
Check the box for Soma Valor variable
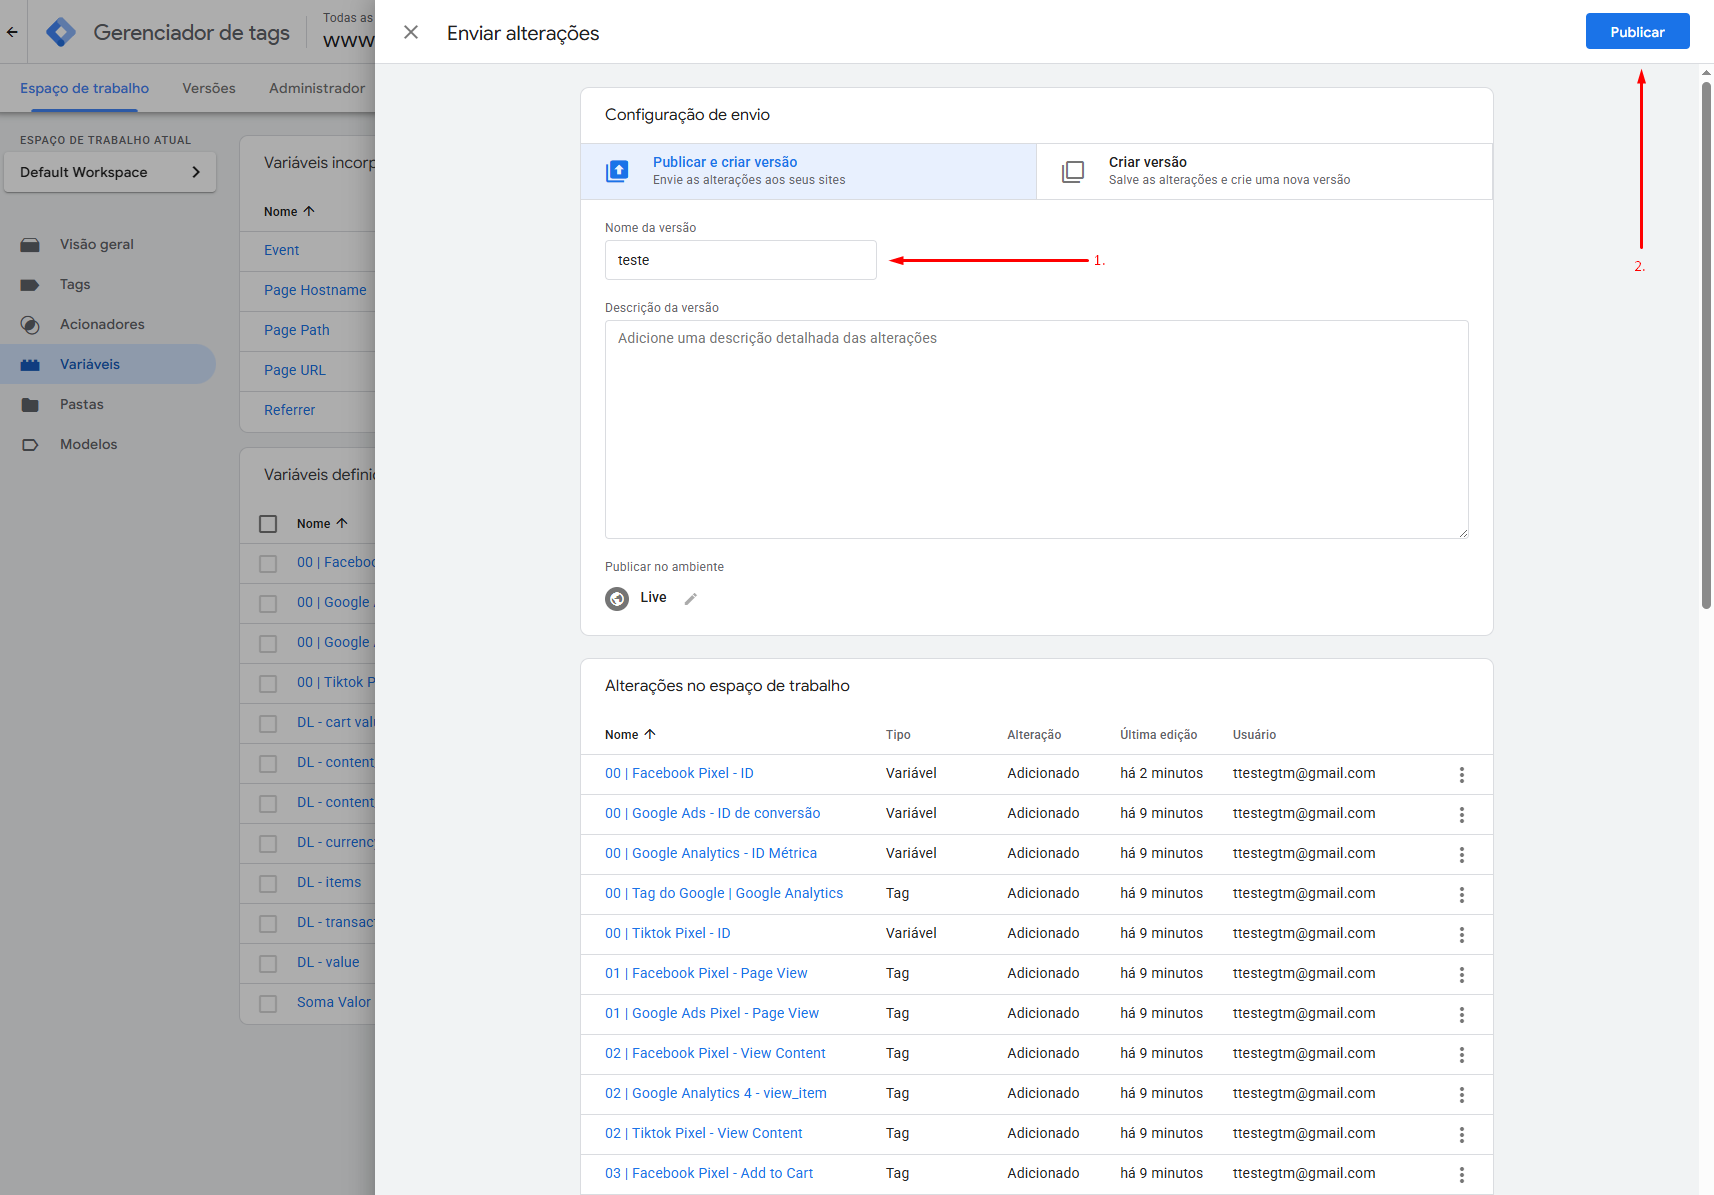tap(268, 1003)
